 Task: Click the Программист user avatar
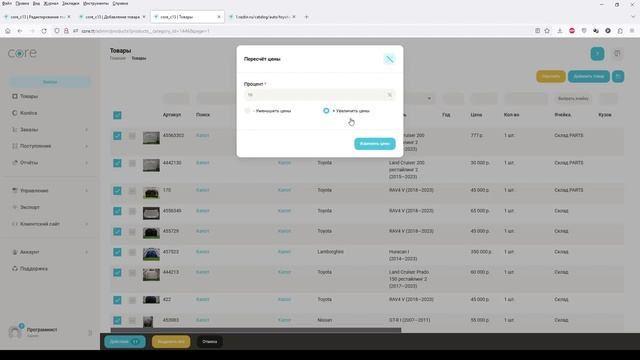coord(16,332)
